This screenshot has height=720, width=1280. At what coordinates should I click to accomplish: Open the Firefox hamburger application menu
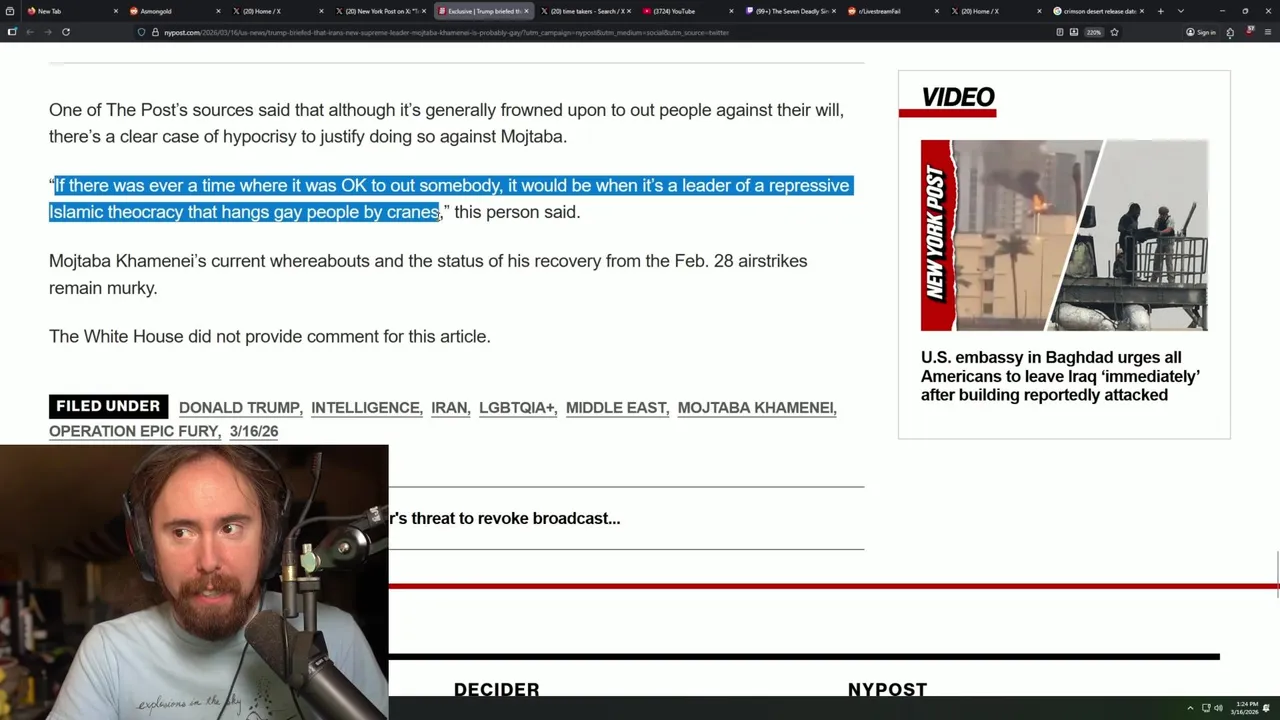1268,32
